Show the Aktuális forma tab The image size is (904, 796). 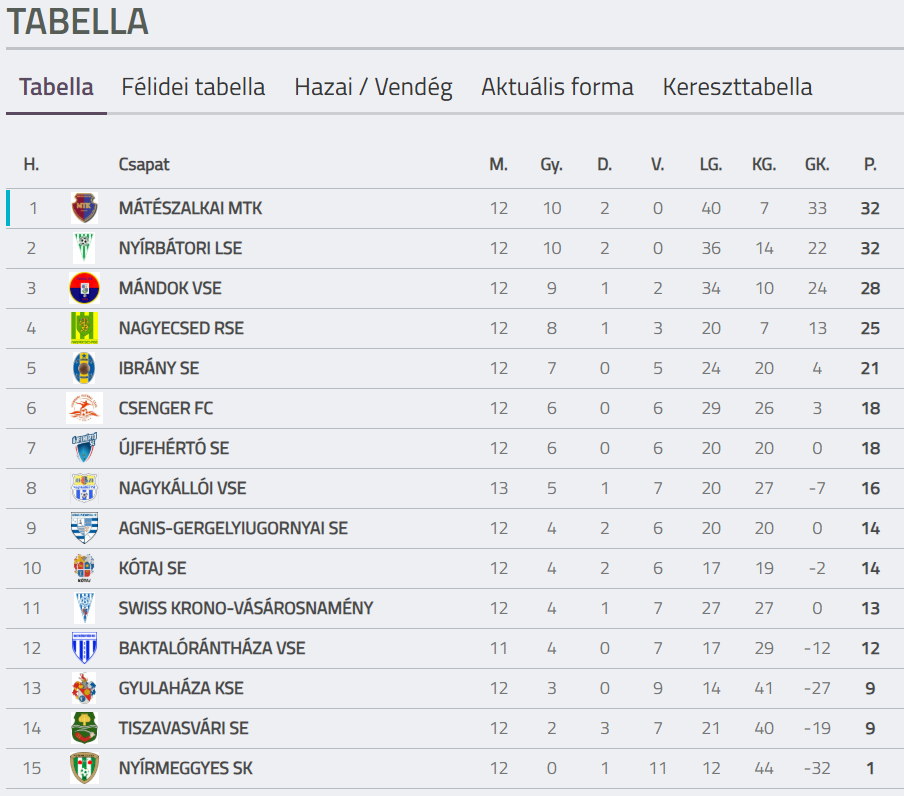tap(557, 87)
